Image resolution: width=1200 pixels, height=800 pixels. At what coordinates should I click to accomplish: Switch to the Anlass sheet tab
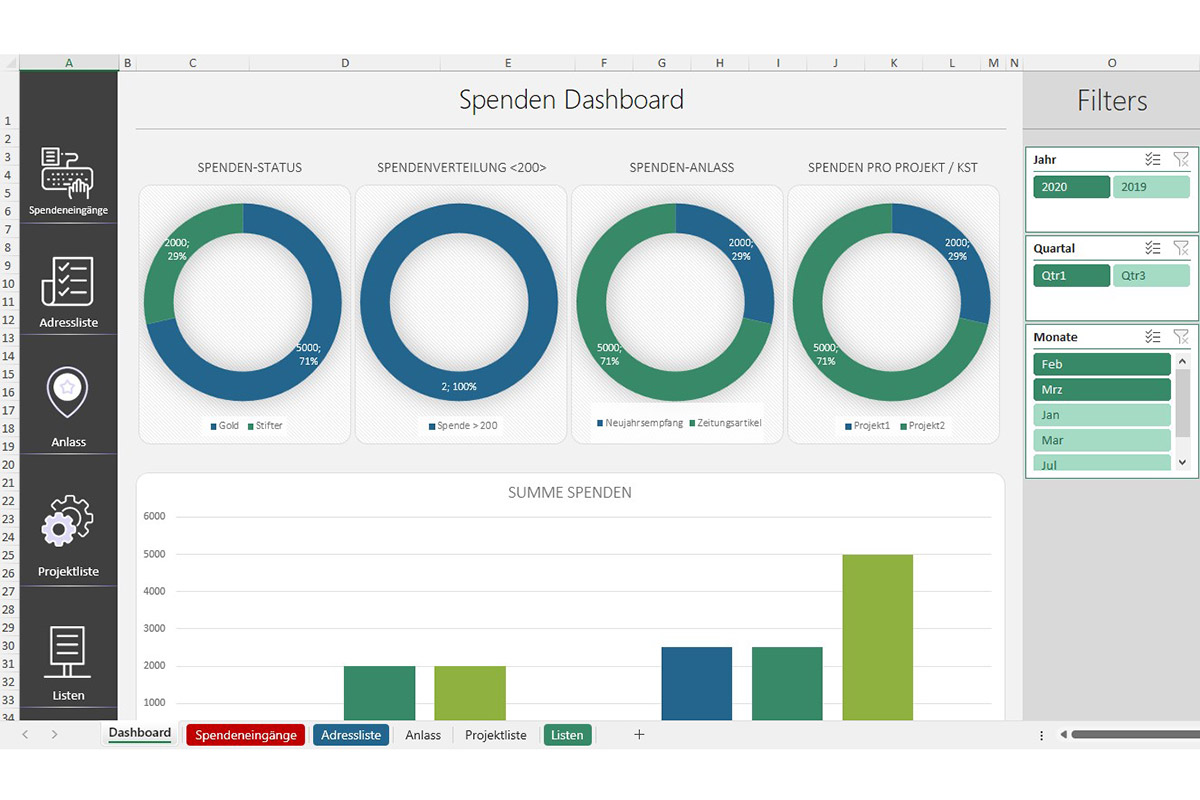423,734
